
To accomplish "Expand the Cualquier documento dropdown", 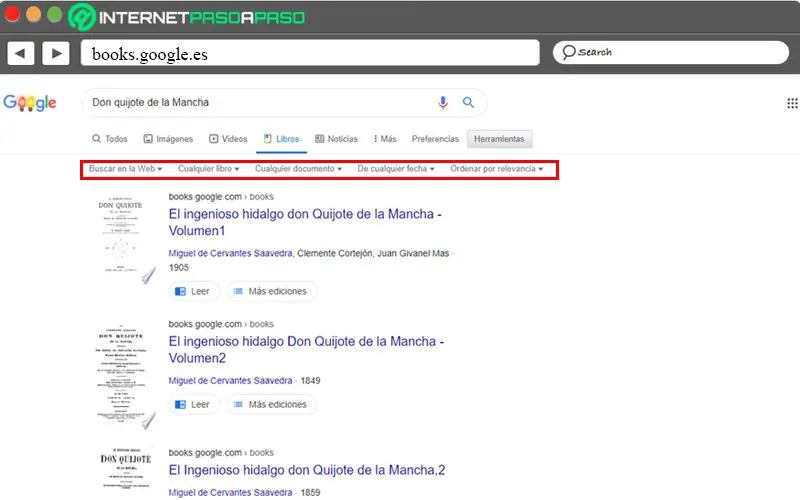I will 298,169.
